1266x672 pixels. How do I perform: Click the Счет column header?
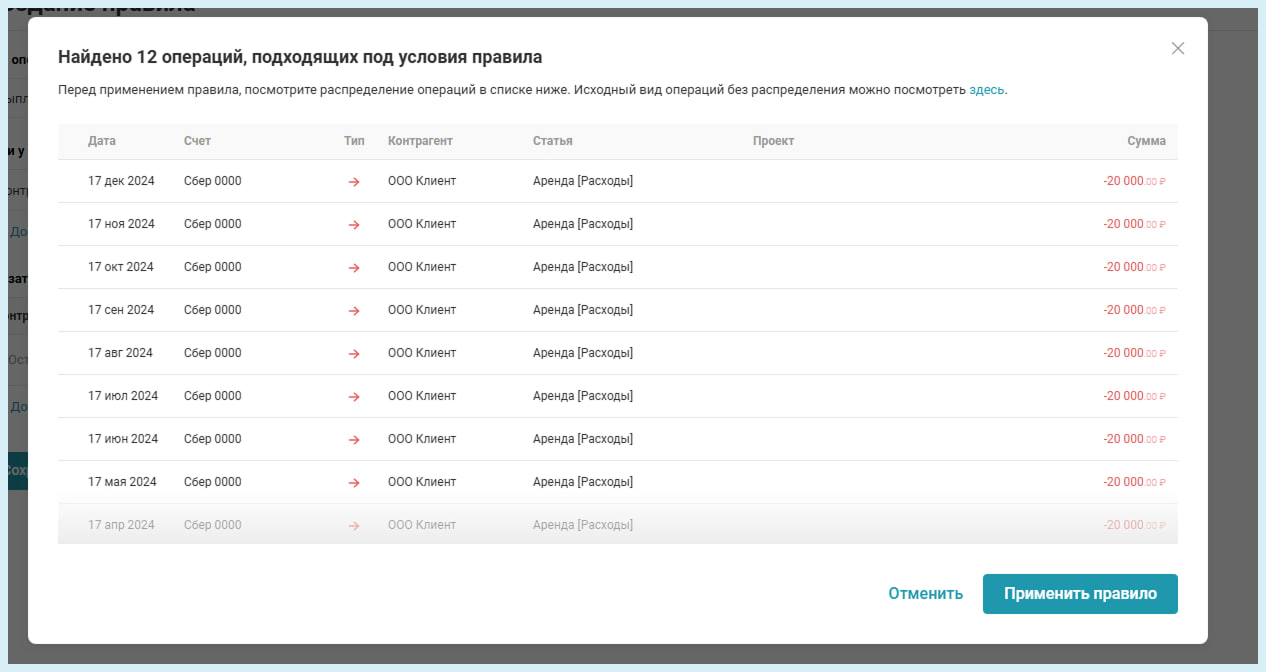(x=198, y=141)
